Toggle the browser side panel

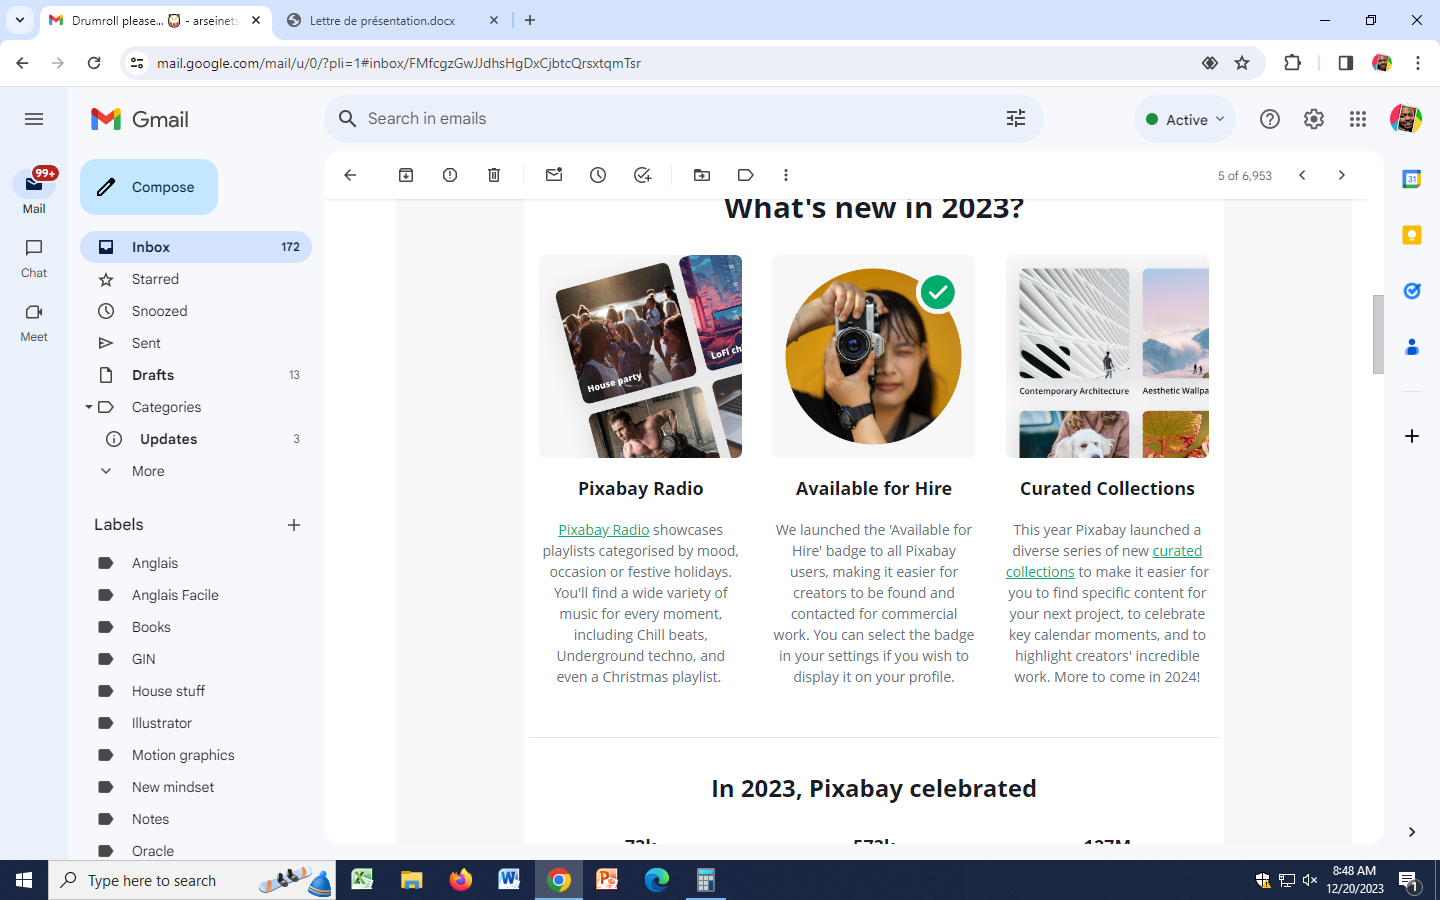click(x=1345, y=63)
